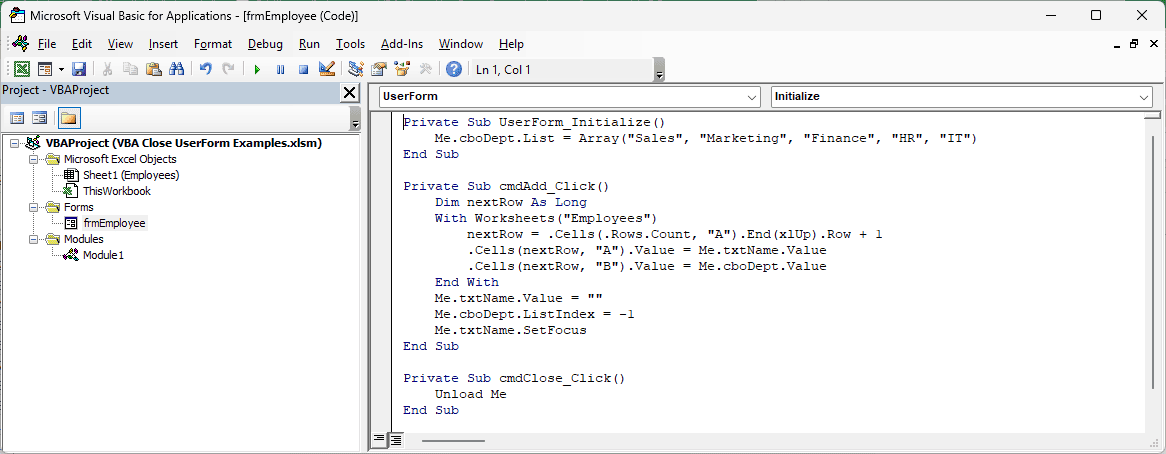Open the Insert object dropdown arrow

coord(60,69)
